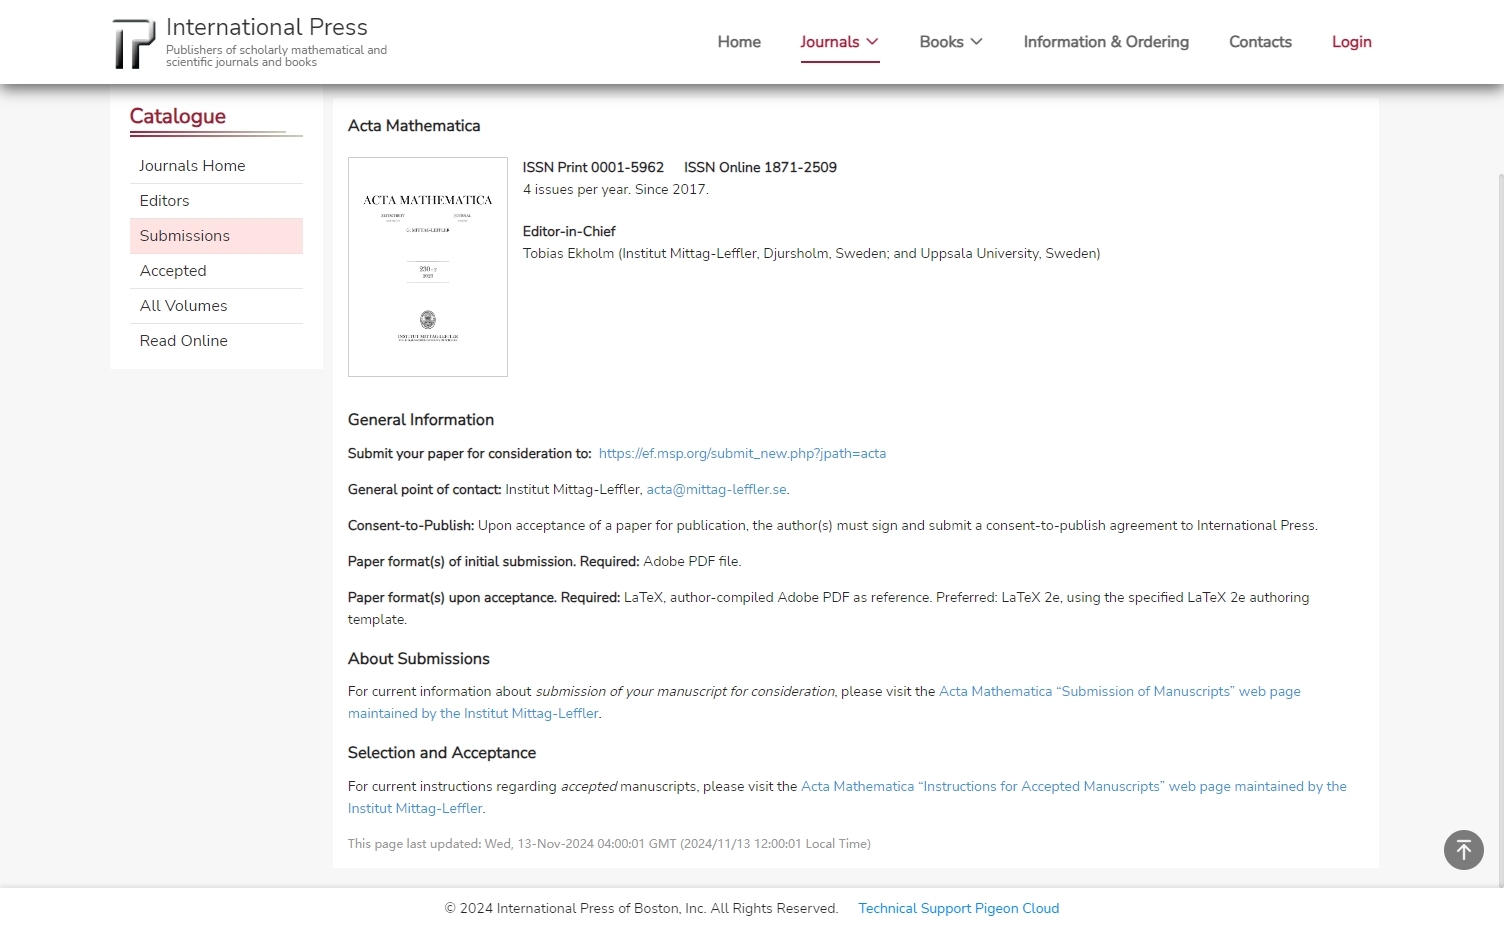Click the ISSN Print 0001-5962 text

[593, 167]
